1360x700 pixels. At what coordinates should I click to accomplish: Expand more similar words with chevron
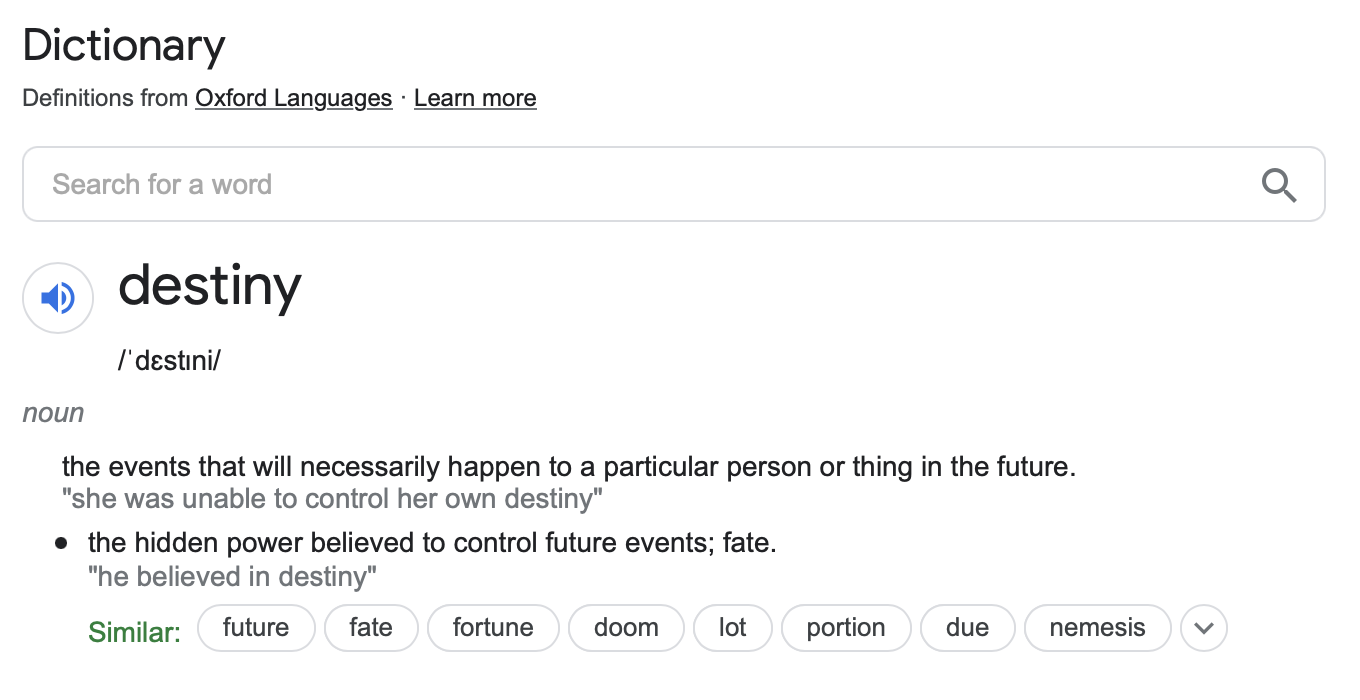tap(1203, 628)
